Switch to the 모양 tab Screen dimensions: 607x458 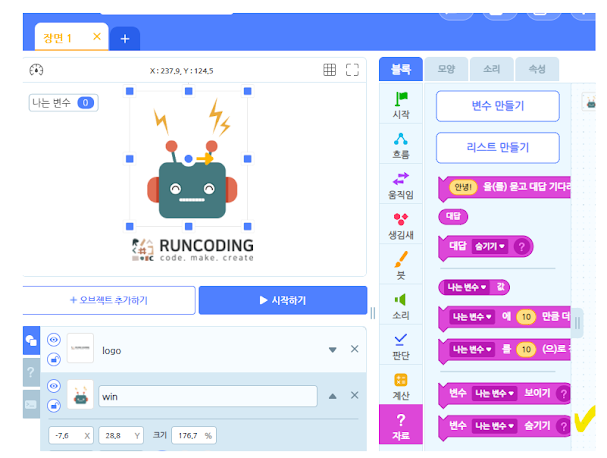coord(446,69)
